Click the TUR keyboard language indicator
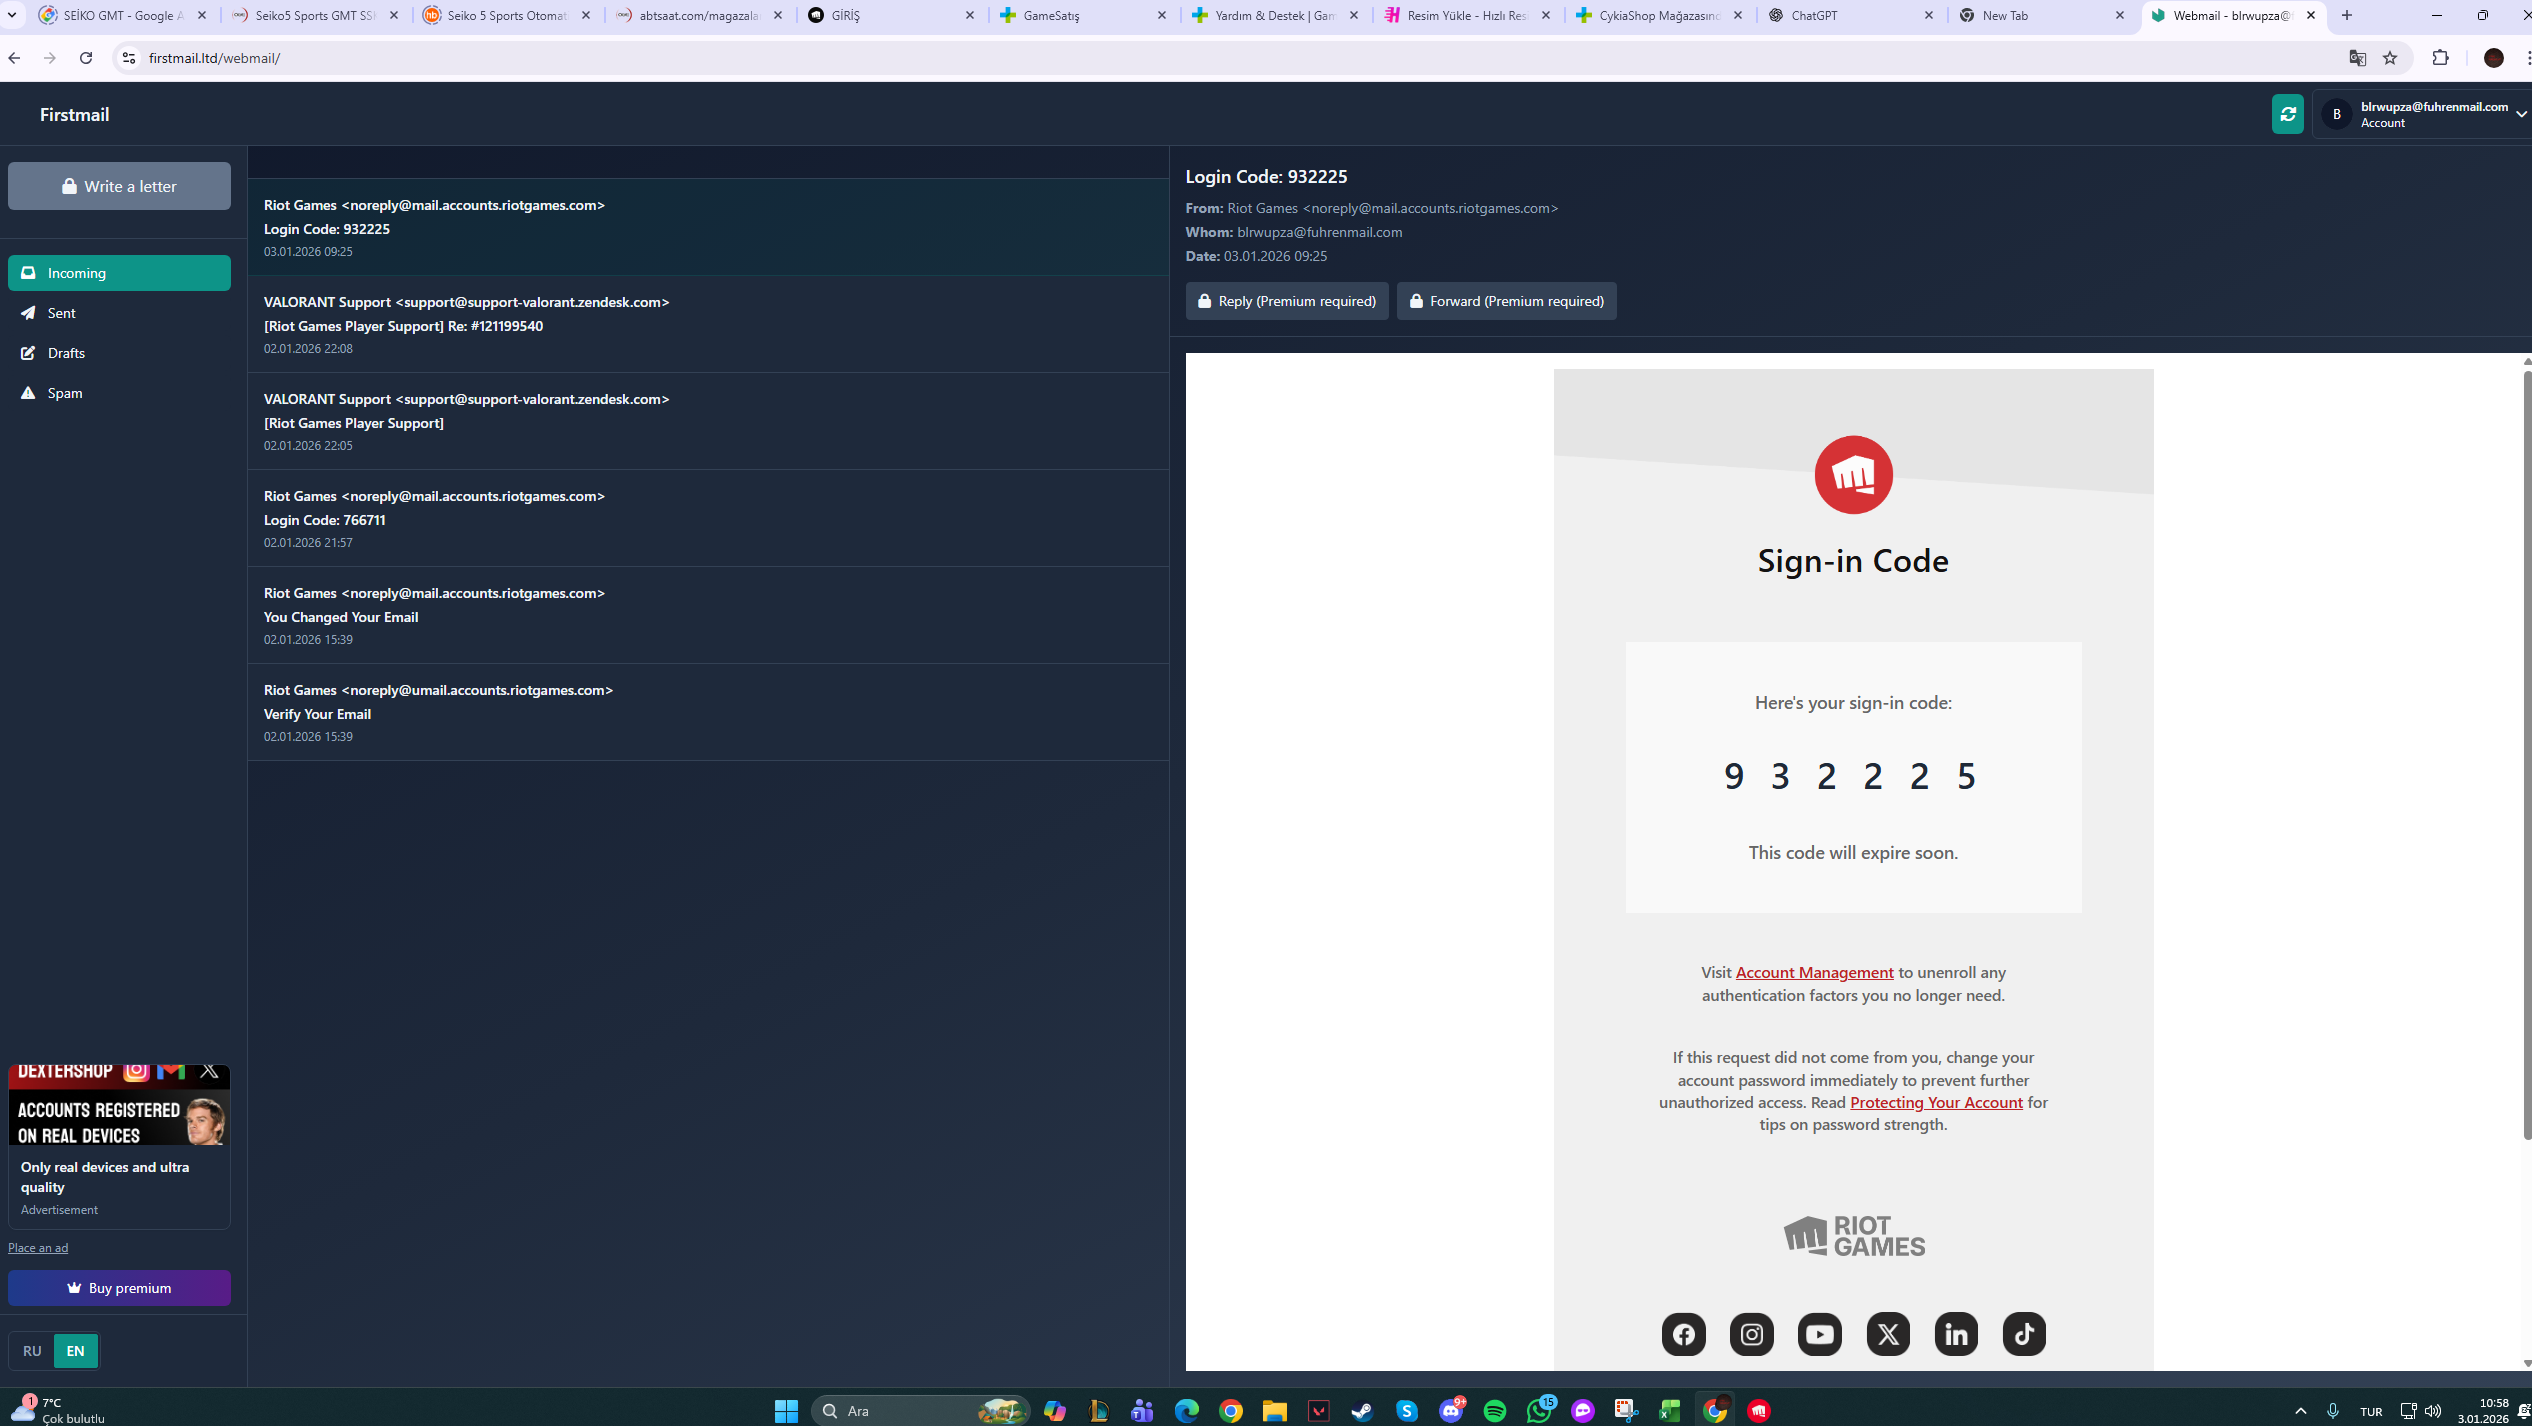This screenshot has width=2532, height=1426. (2370, 1411)
